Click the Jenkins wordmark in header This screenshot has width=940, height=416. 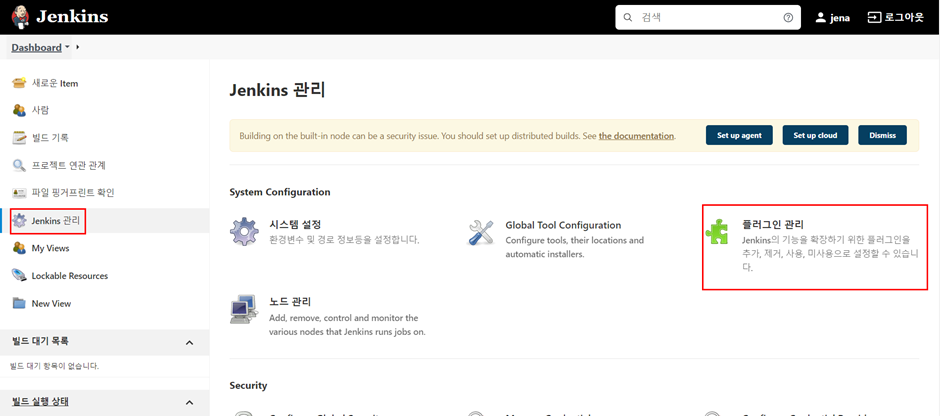click(72, 16)
